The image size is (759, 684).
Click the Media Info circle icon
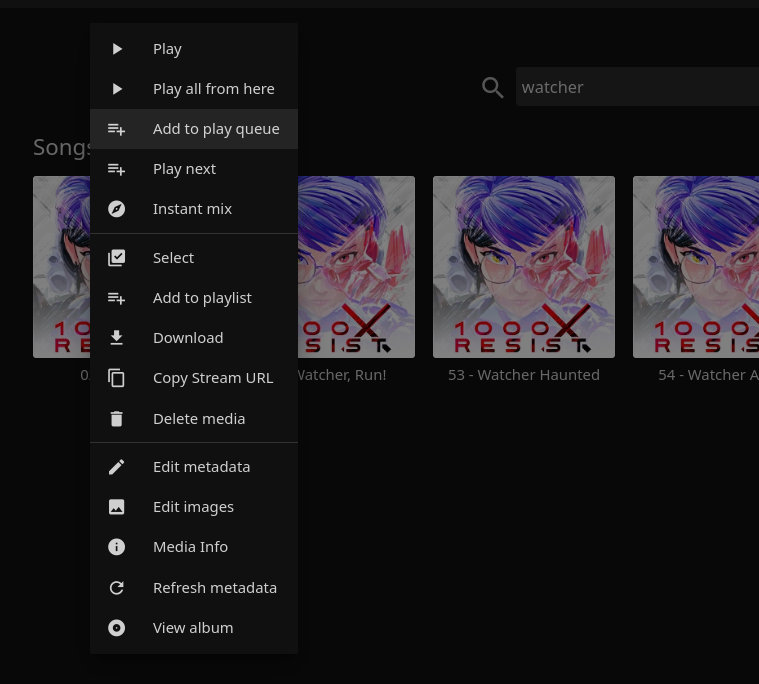pyautogui.click(x=117, y=547)
